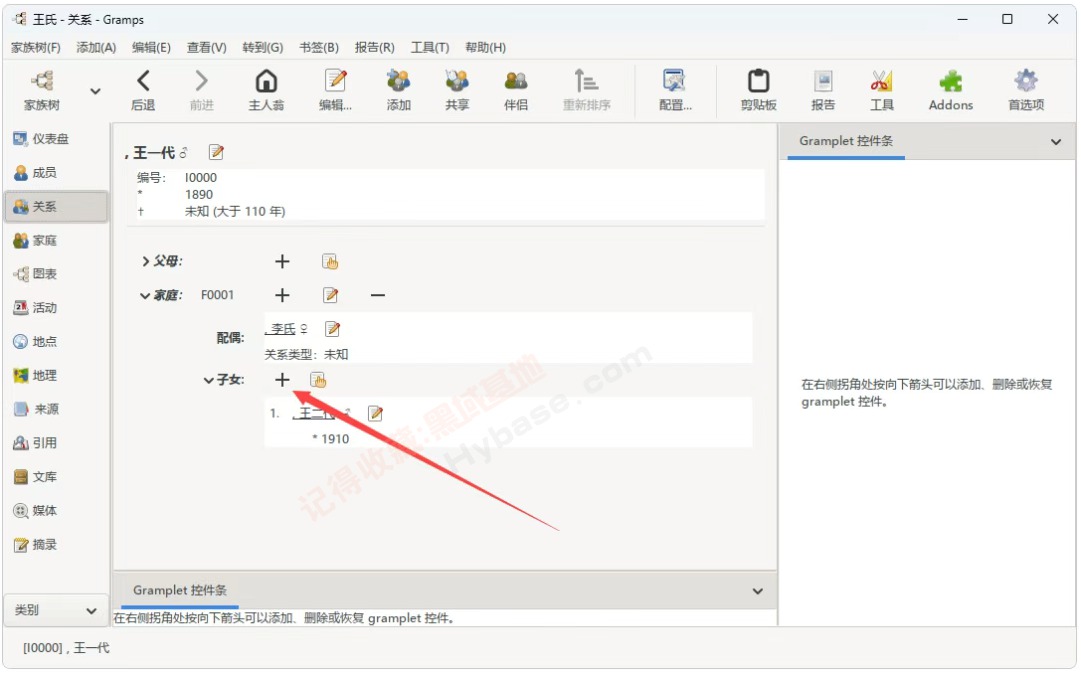The height and width of the screenshot is (673, 1081).
Task: Expand the 父母 section
Action: (x=145, y=261)
